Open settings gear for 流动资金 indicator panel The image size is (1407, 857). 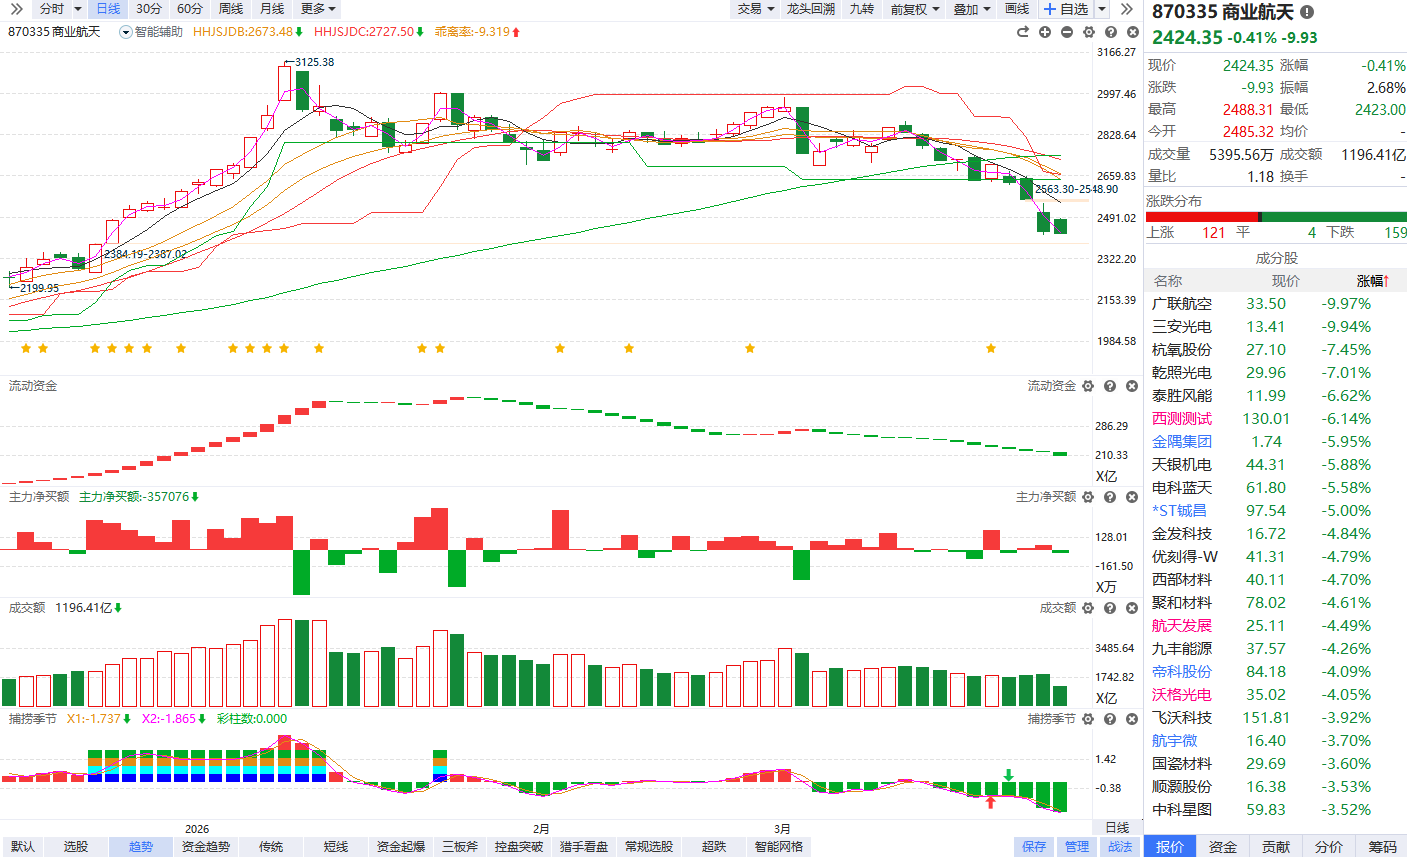click(x=1088, y=386)
